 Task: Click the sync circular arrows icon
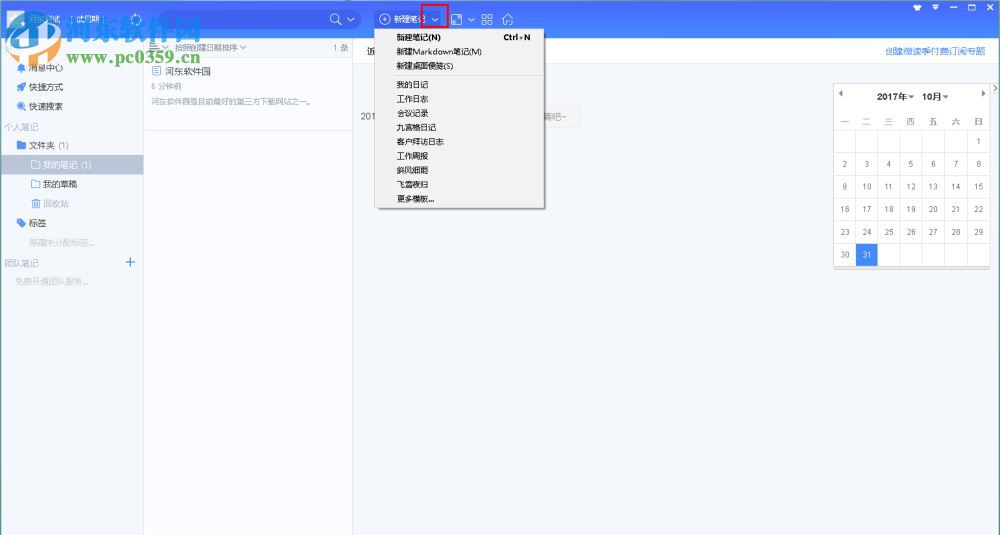tap(135, 20)
